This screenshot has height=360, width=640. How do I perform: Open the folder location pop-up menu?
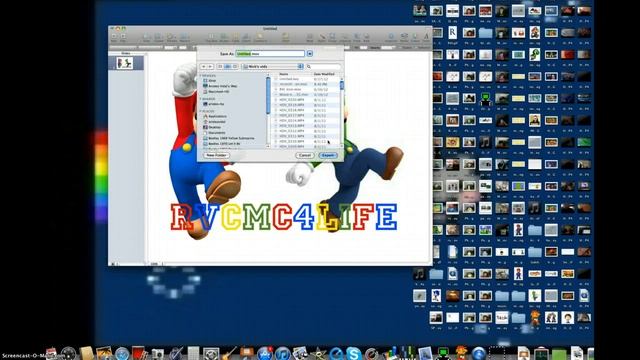pos(273,66)
